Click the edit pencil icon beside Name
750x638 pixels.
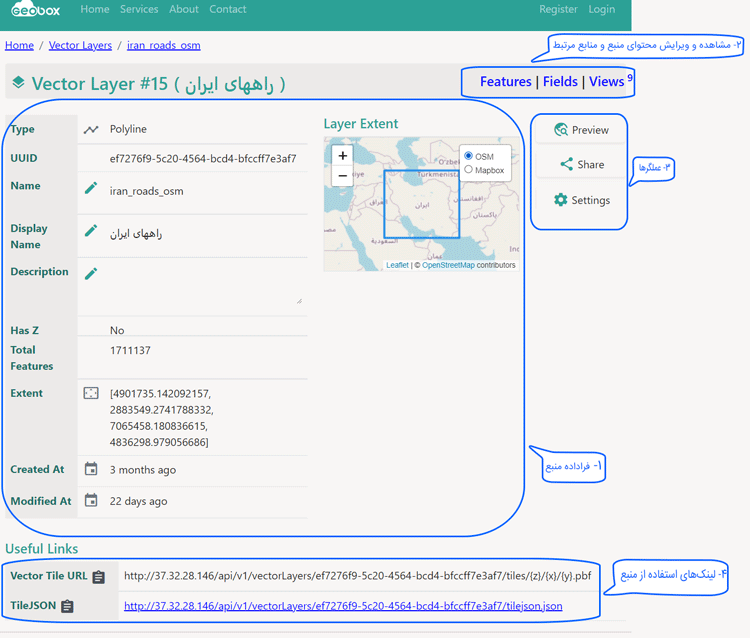click(91, 188)
